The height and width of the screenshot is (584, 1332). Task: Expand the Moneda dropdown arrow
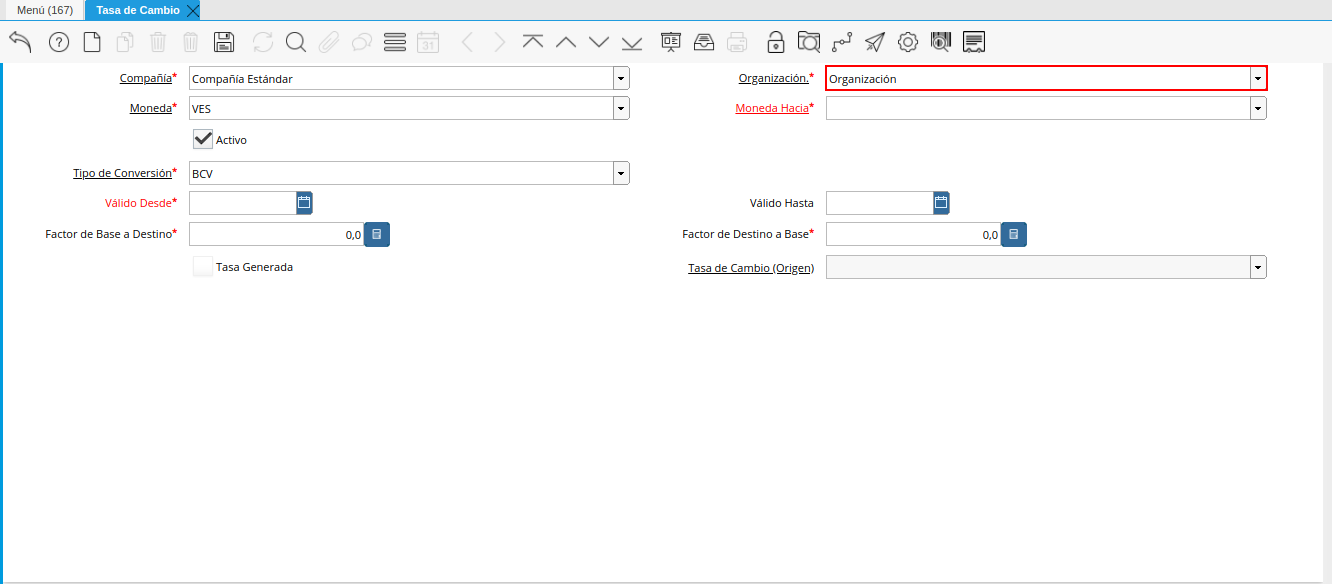click(x=621, y=108)
